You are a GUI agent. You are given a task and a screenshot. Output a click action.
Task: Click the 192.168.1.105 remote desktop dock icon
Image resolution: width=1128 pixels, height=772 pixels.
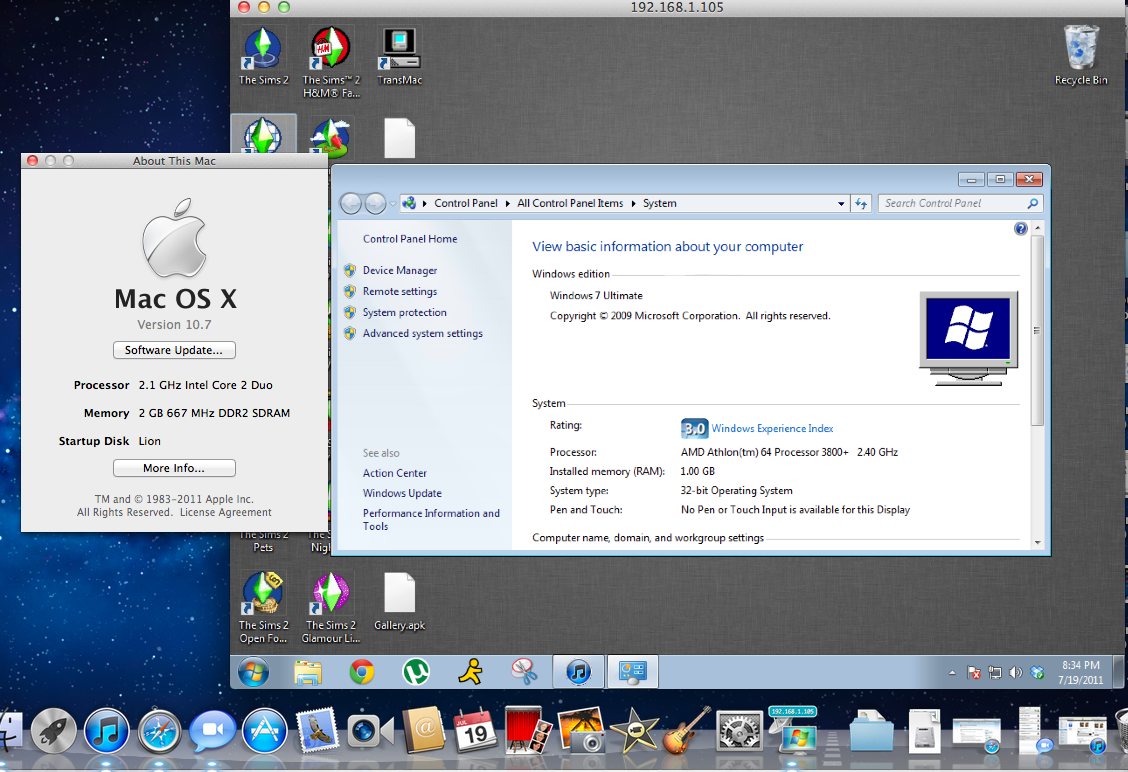pos(793,730)
